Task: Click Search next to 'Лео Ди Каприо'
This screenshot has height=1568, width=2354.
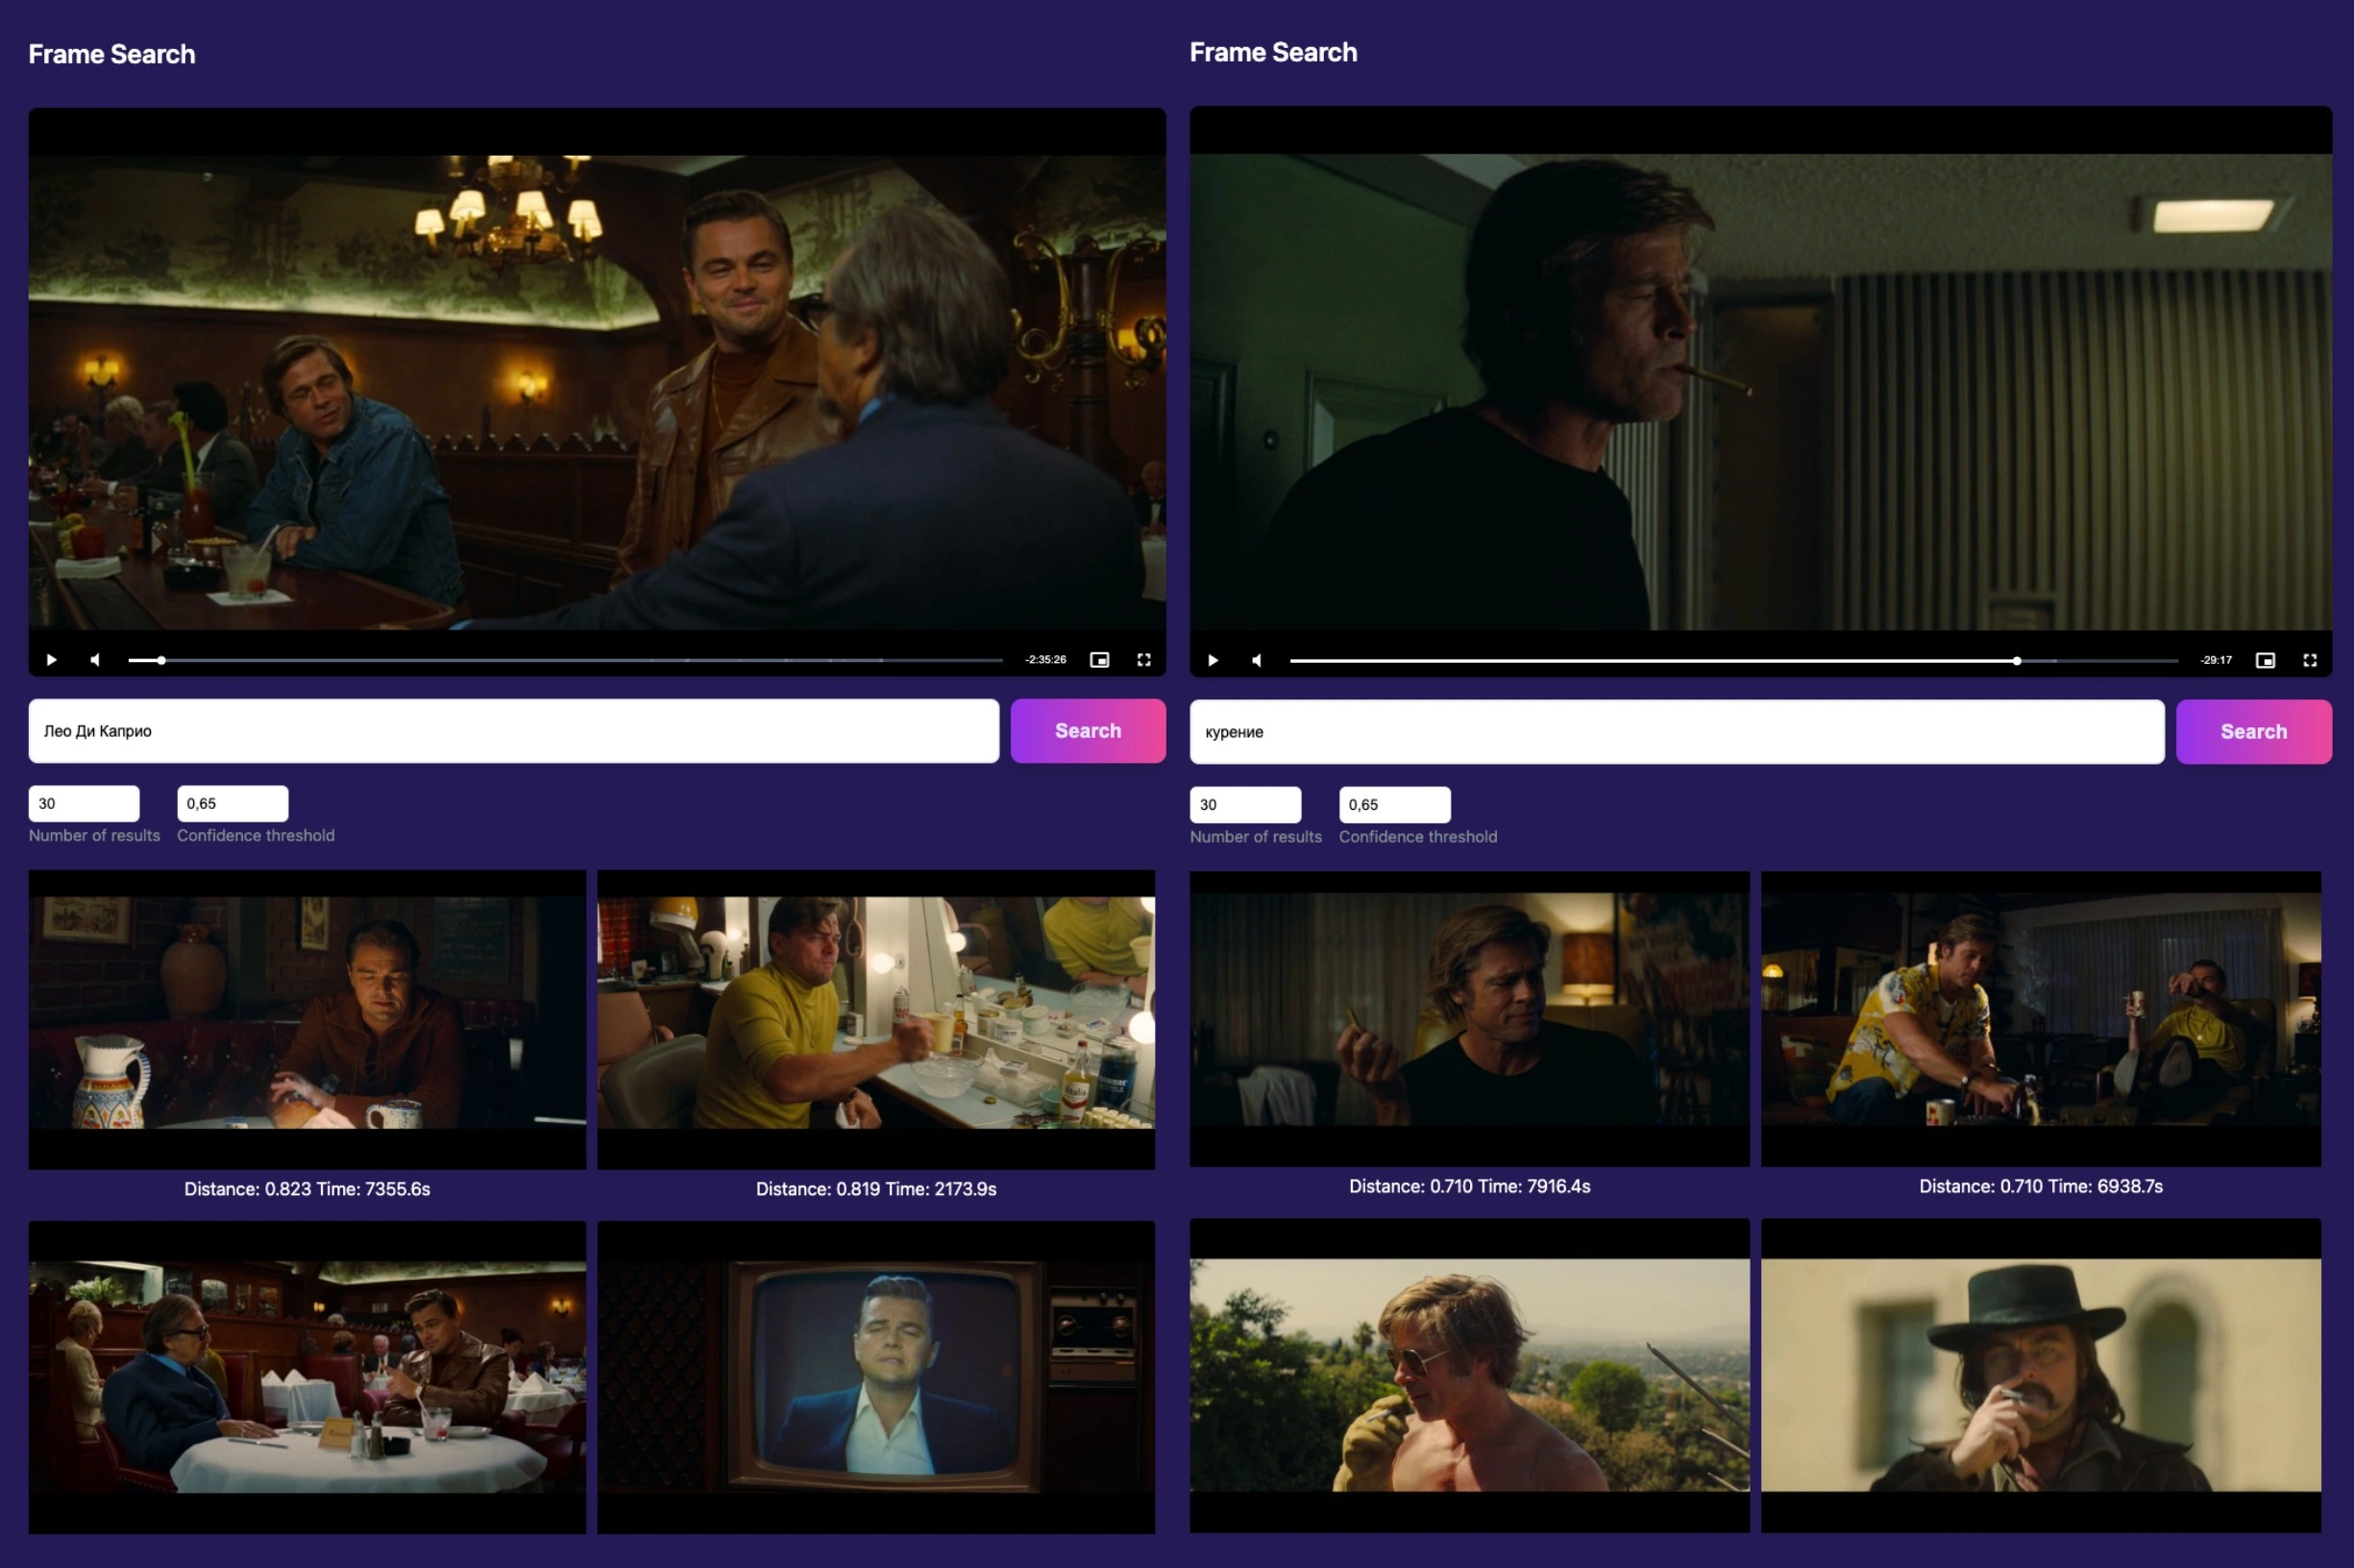Action: (1088, 731)
